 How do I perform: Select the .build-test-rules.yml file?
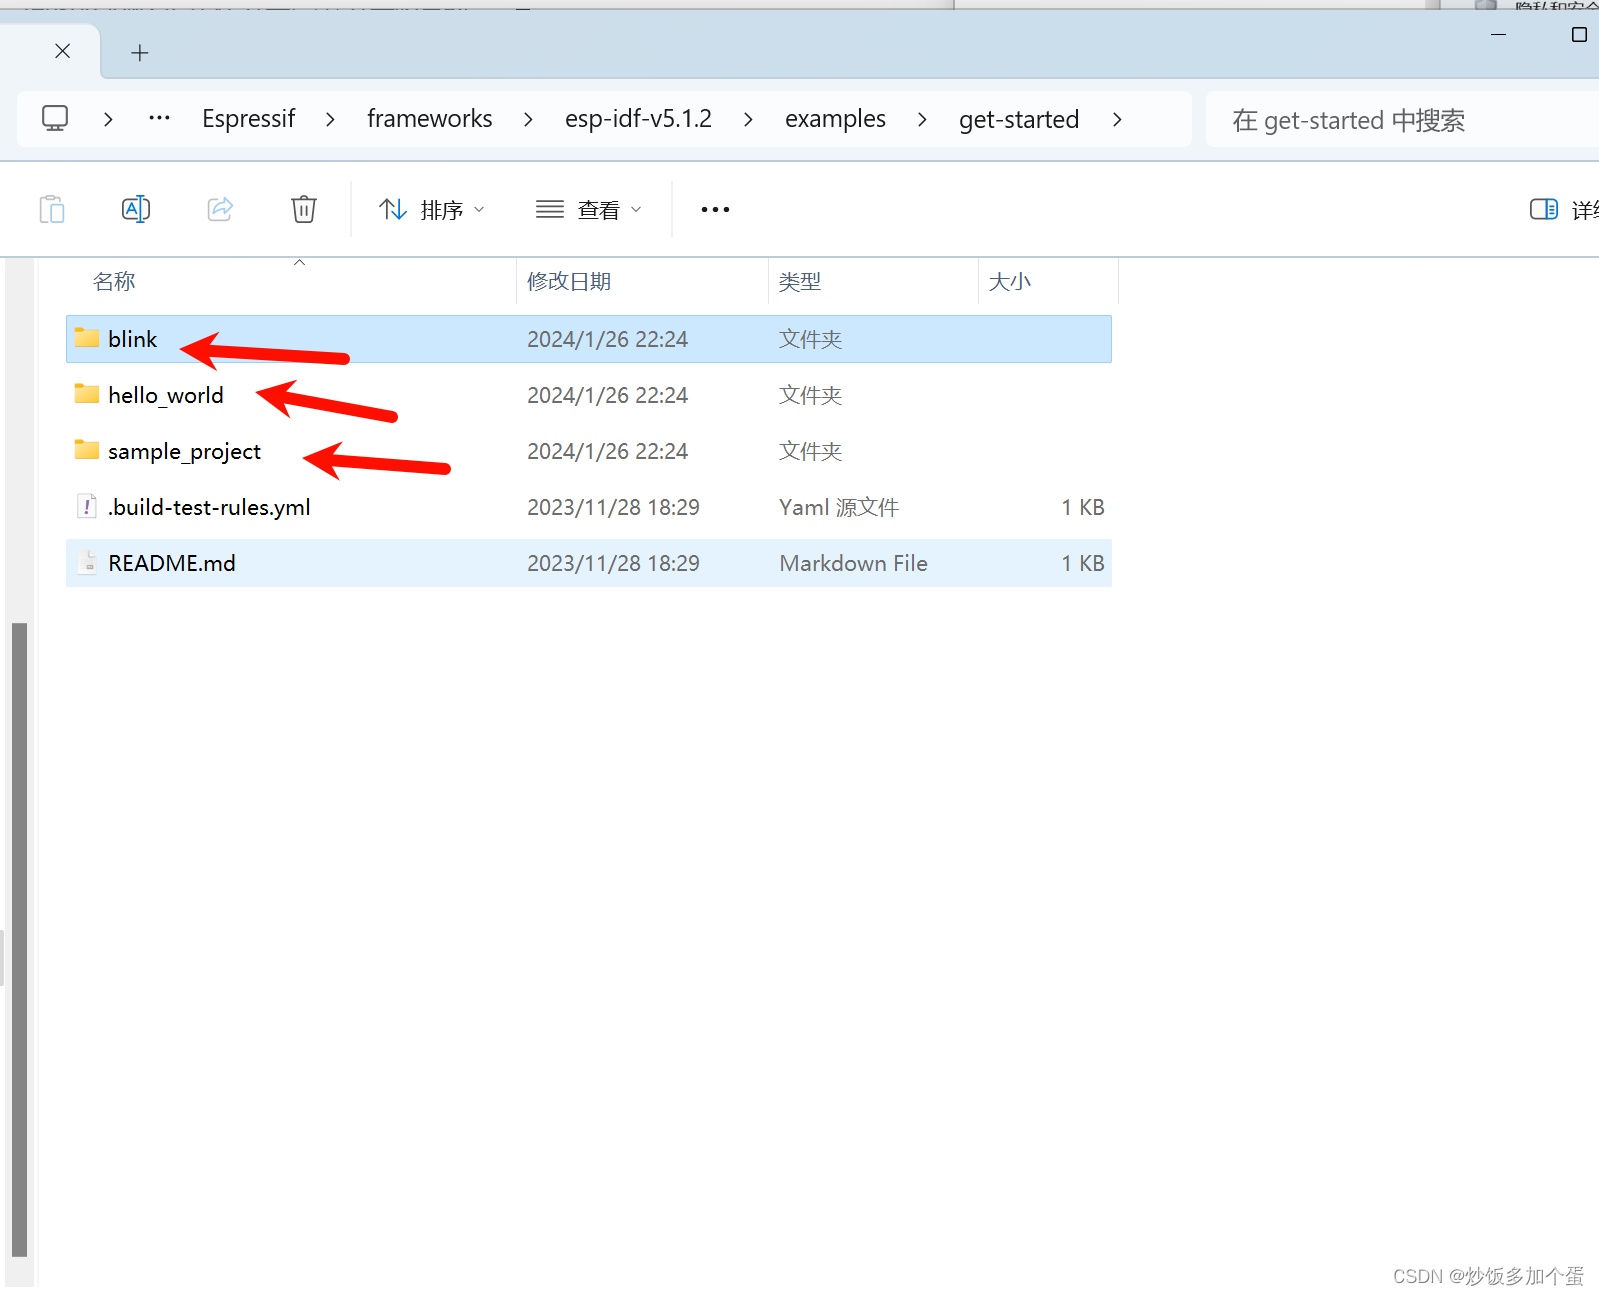(x=589, y=507)
